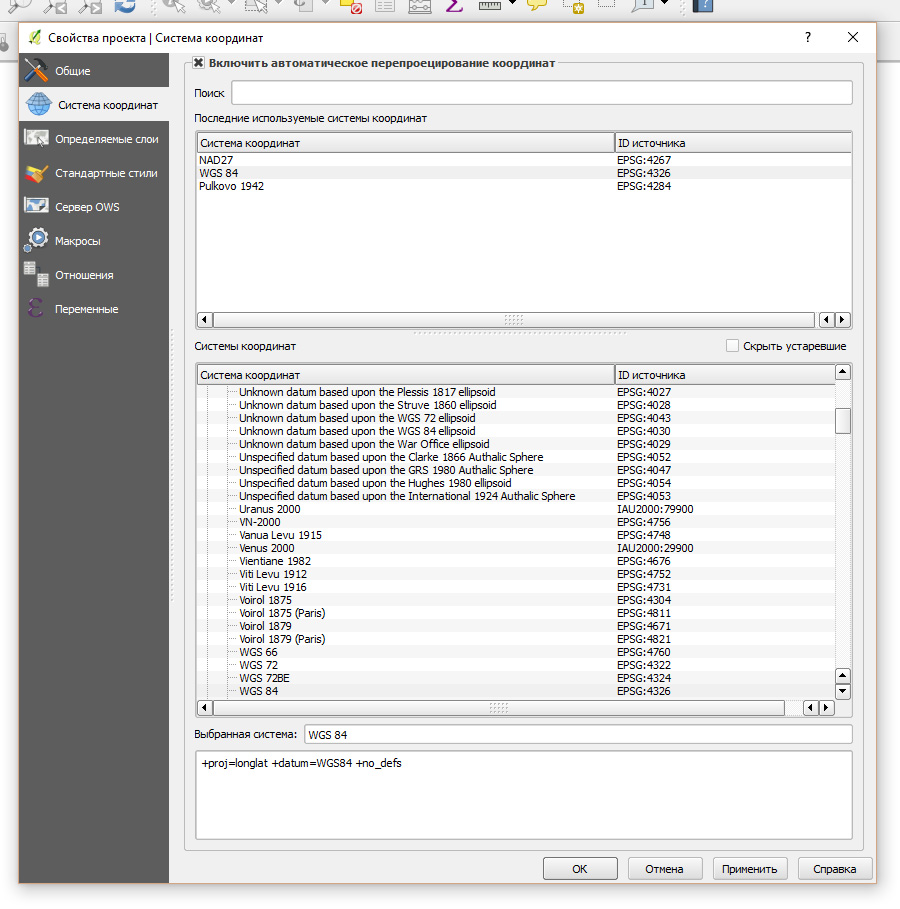Select Unspecified datum GRS 1980 Authalic Sphere
This screenshot has width=900, height=909.
516,470
